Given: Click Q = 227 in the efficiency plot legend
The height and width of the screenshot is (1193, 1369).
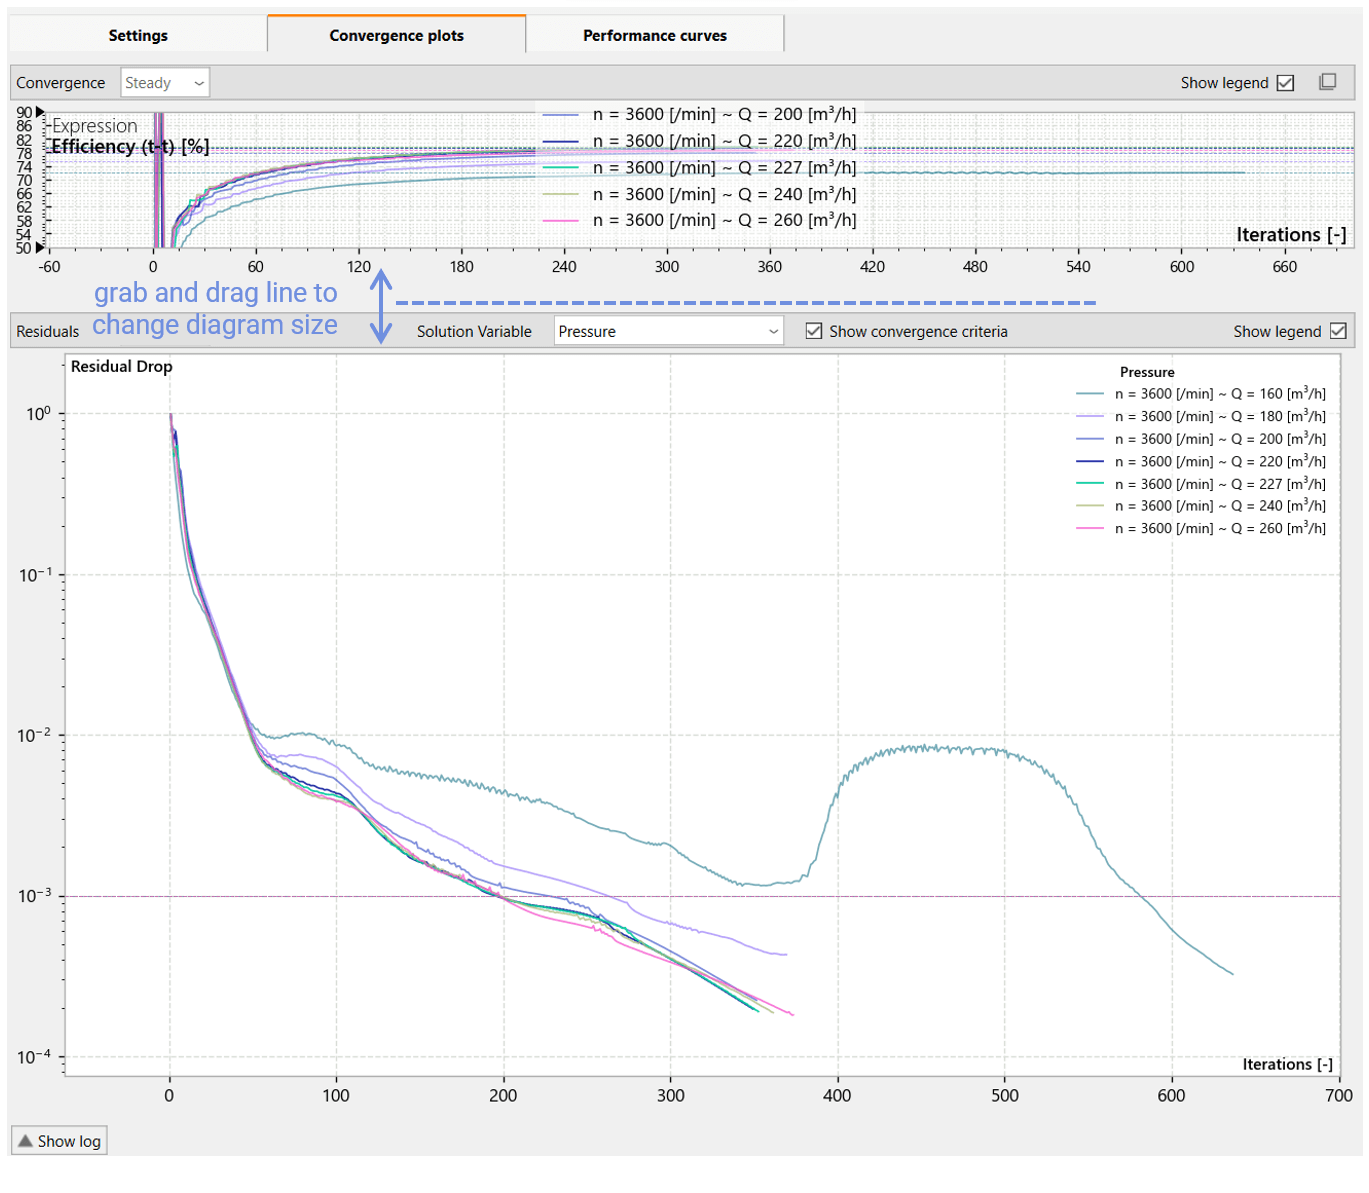Looking at the screenshot, I should tap(699, 167).
